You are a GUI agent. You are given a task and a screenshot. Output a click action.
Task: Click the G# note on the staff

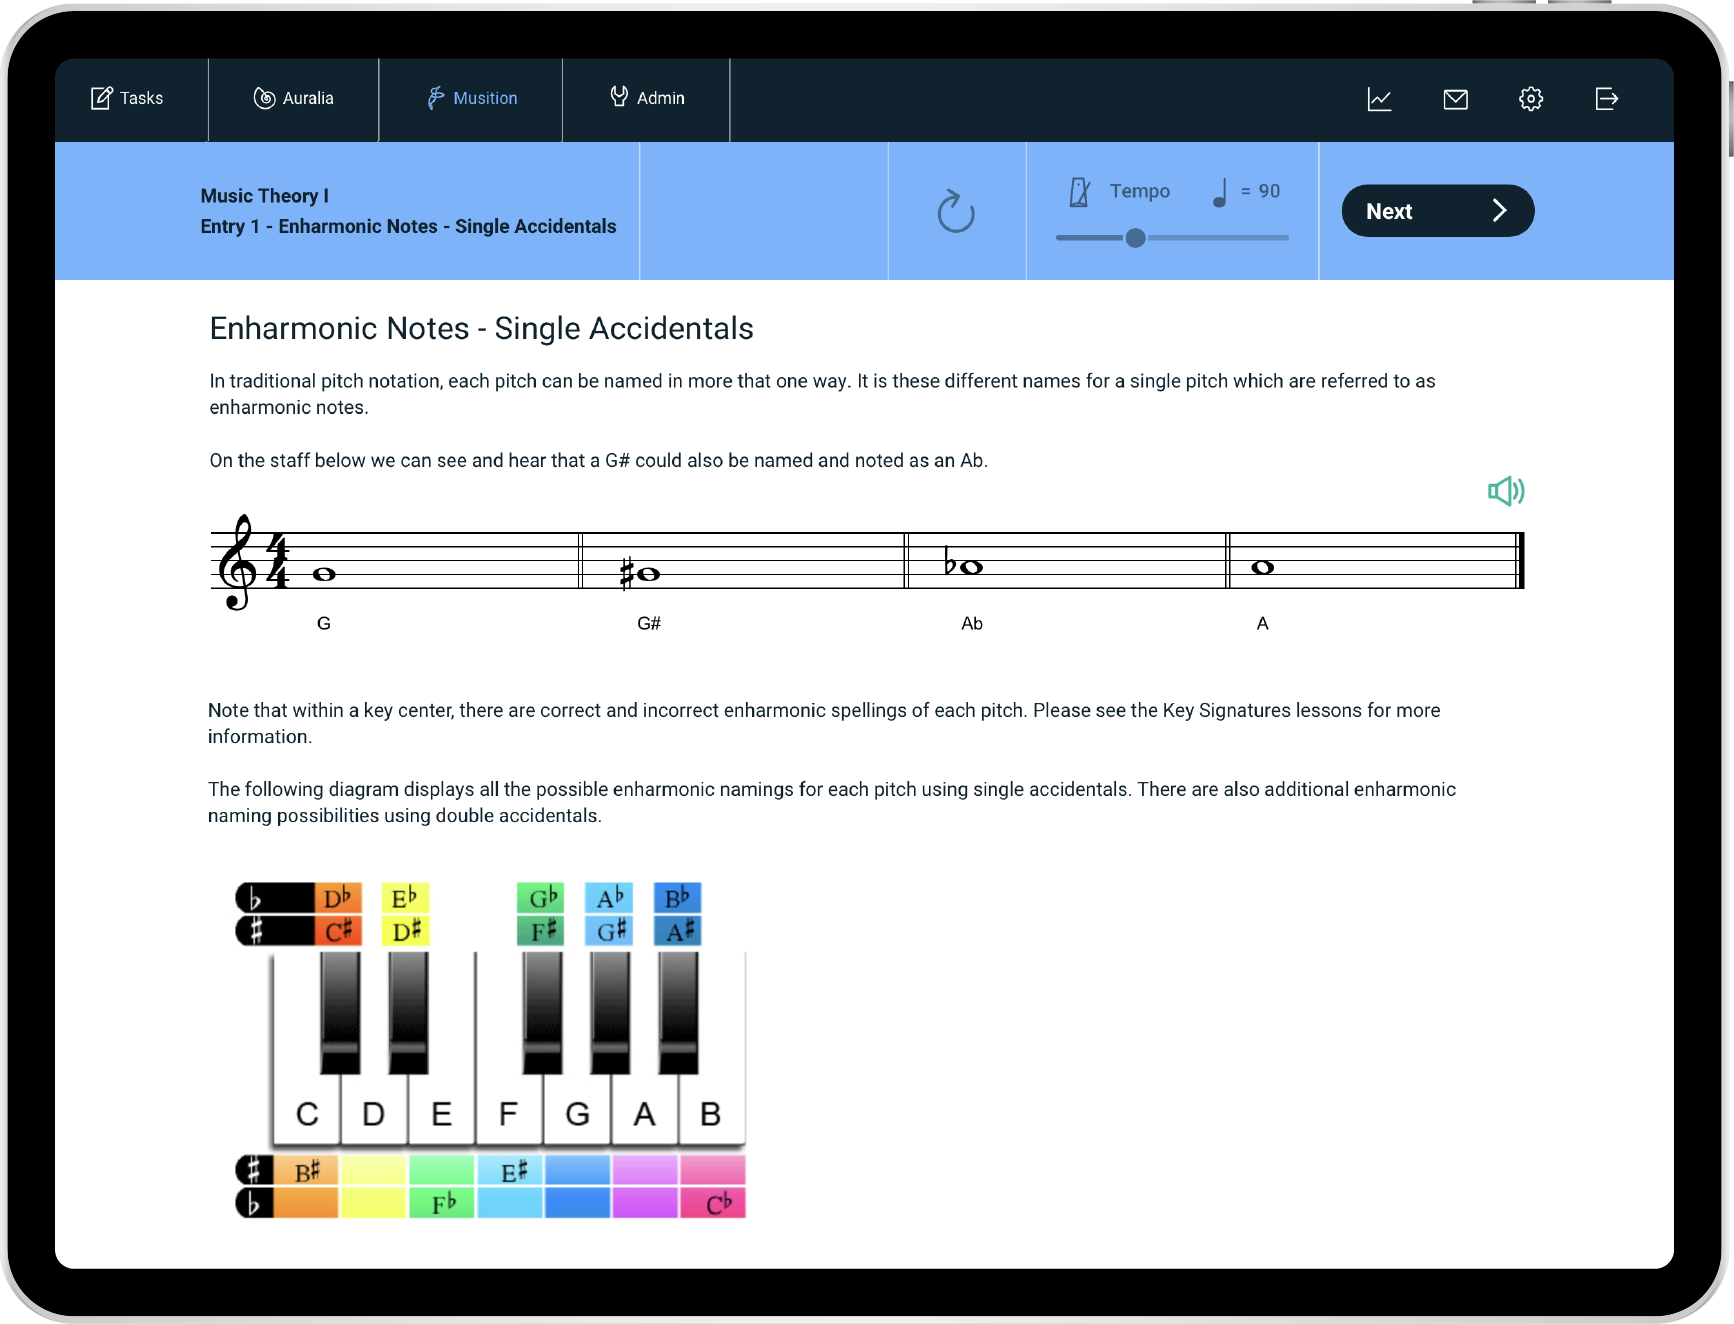[x=647, y=574]
